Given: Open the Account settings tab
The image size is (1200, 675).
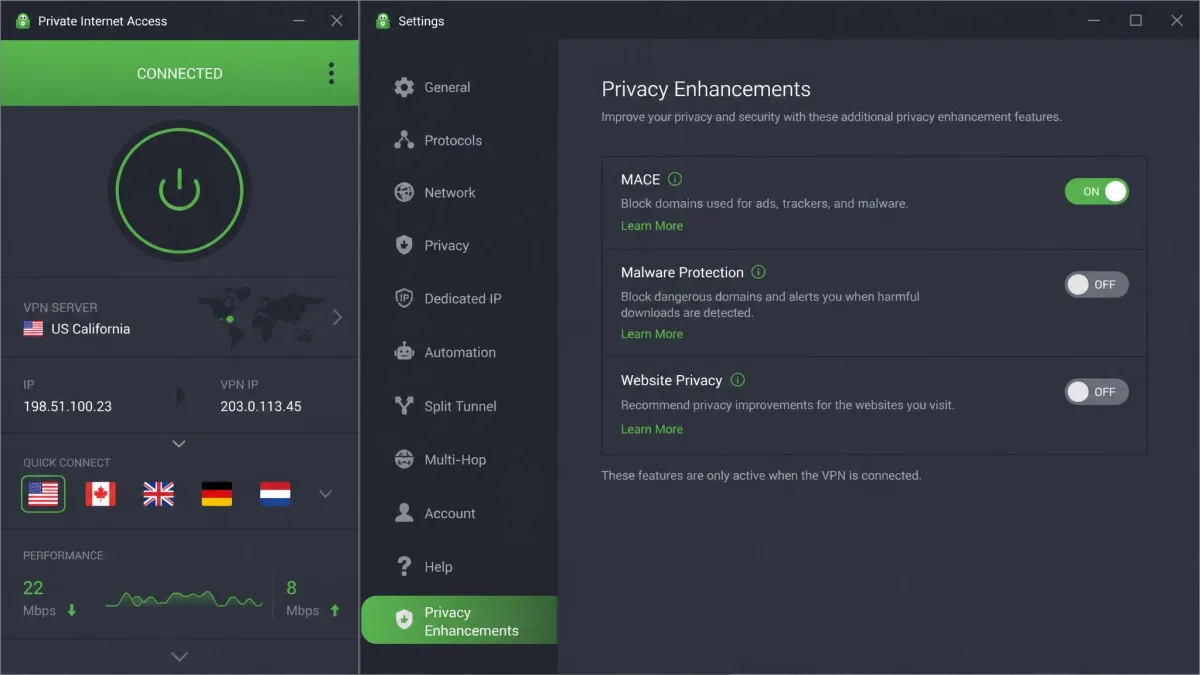Looking at the screenshot, I should point(459,513).
